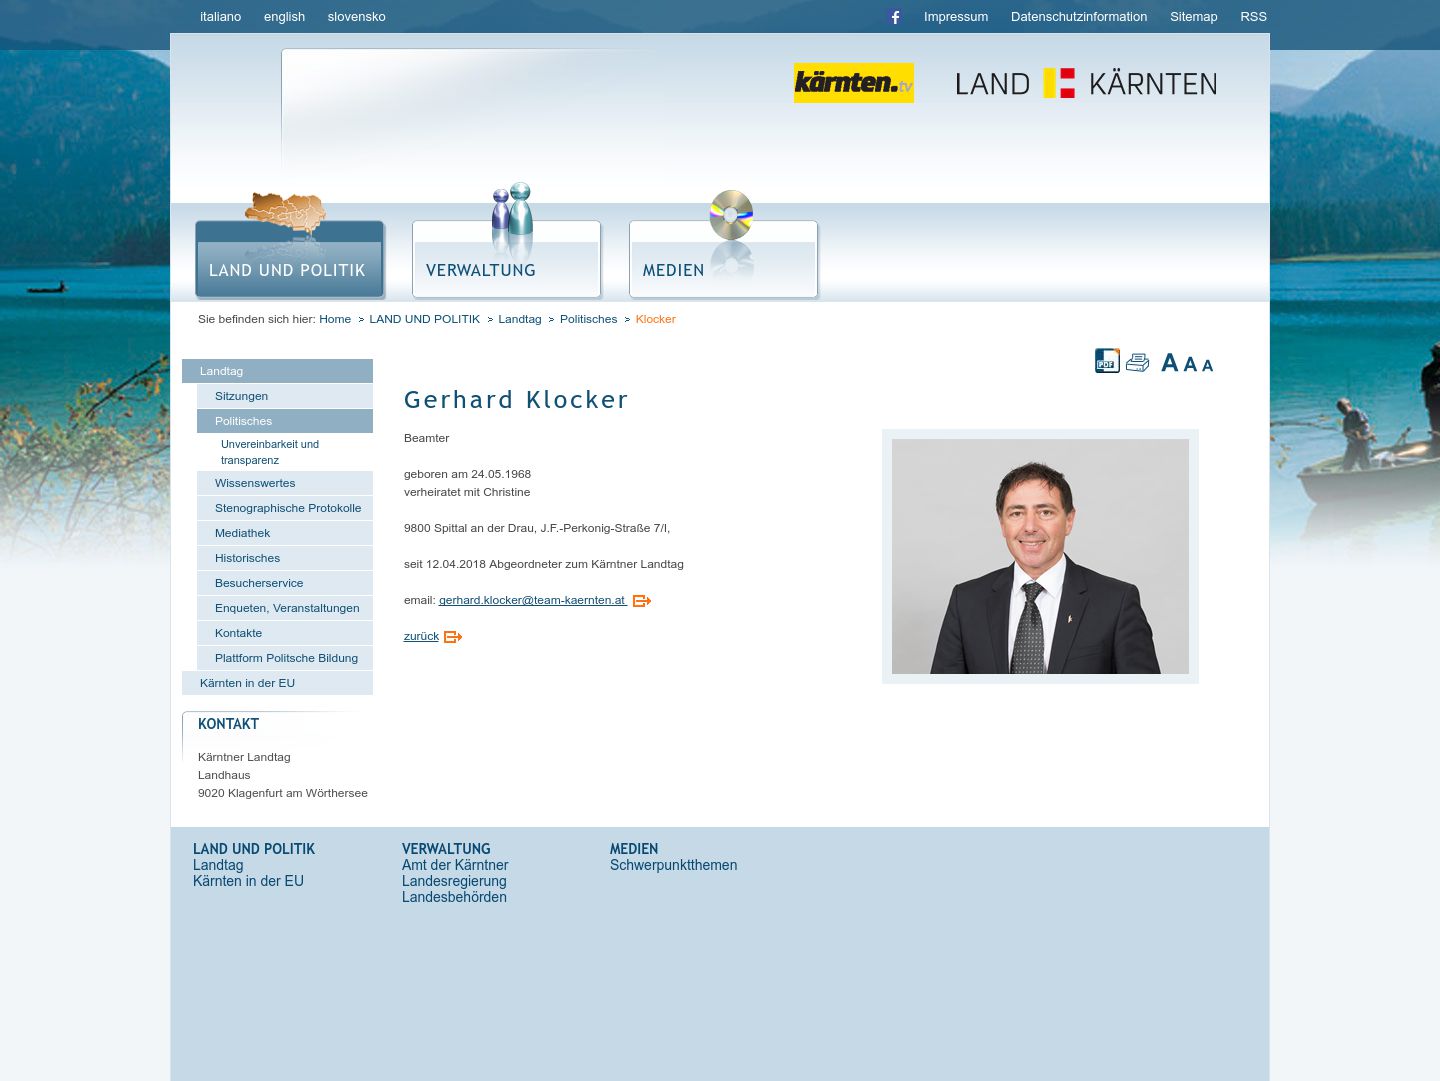Open Wissenswertes sidebar item
The image size is (1440, 1081).
(x=285, y=483)
